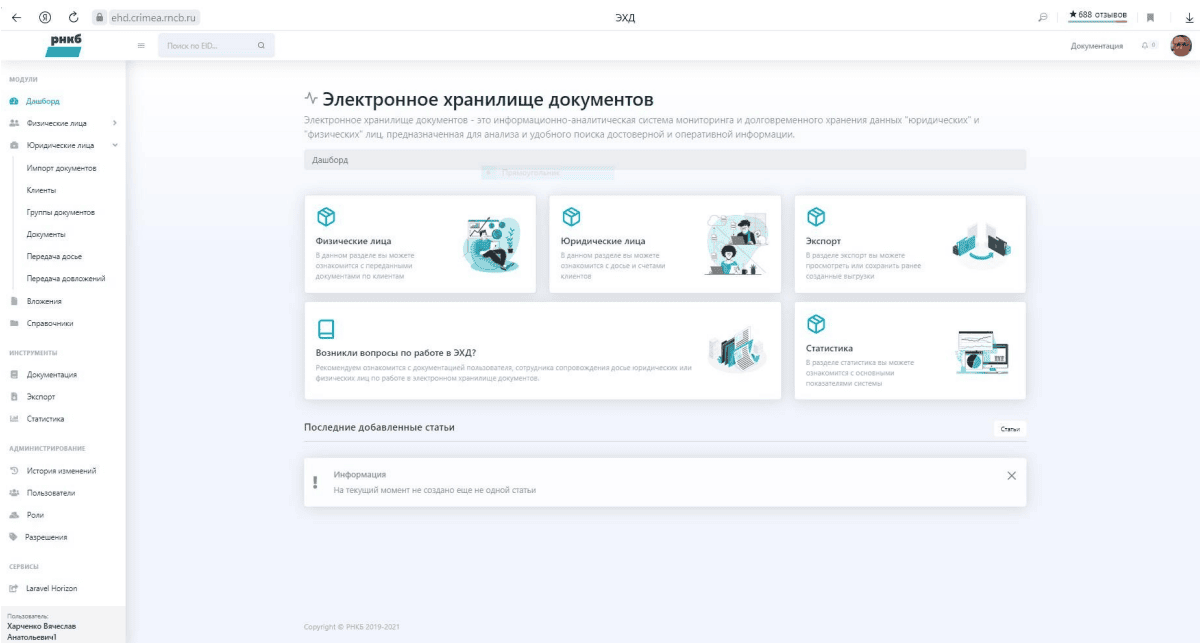Open the browser downloads icon

pos(1189,17)
